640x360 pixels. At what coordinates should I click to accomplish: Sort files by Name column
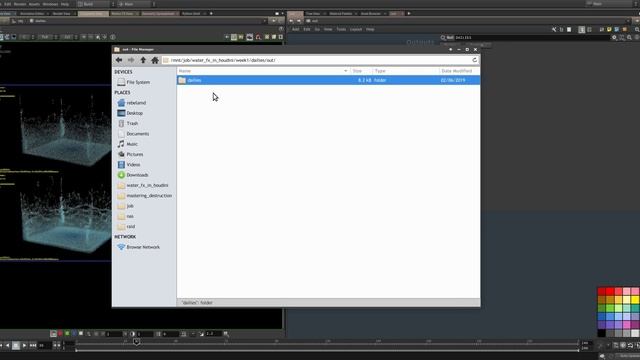(263, 71)
